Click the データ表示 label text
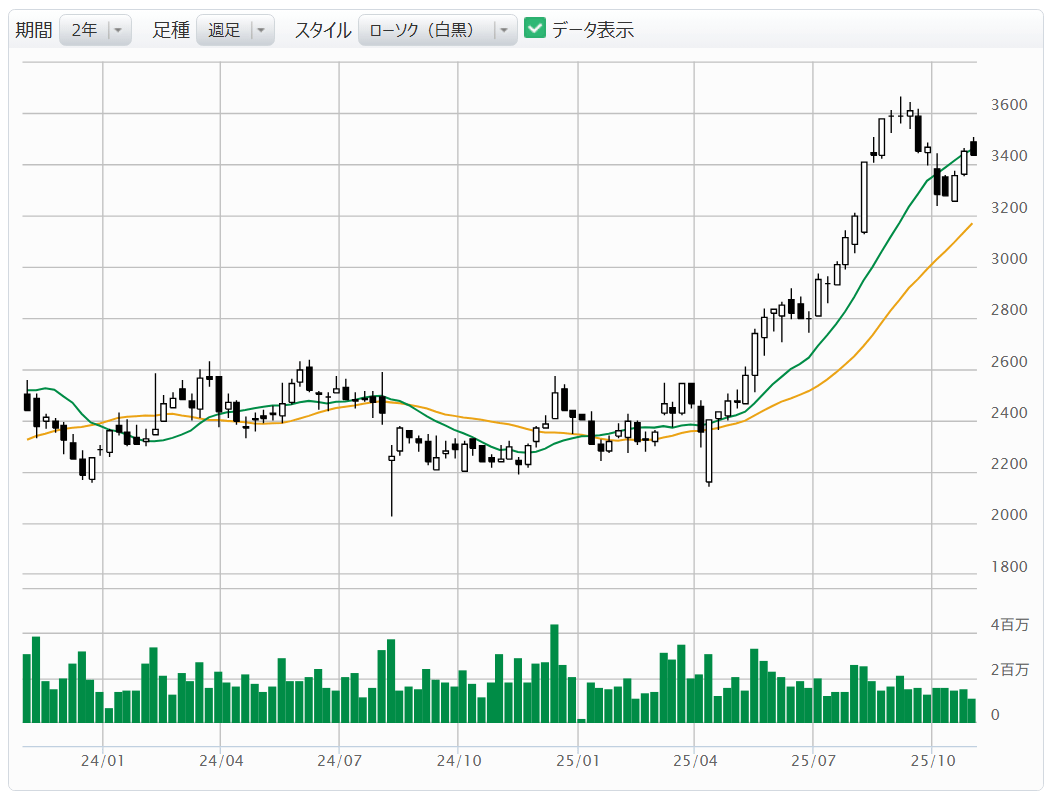This screenshot has width=1053, height=799. coord(593,30)
